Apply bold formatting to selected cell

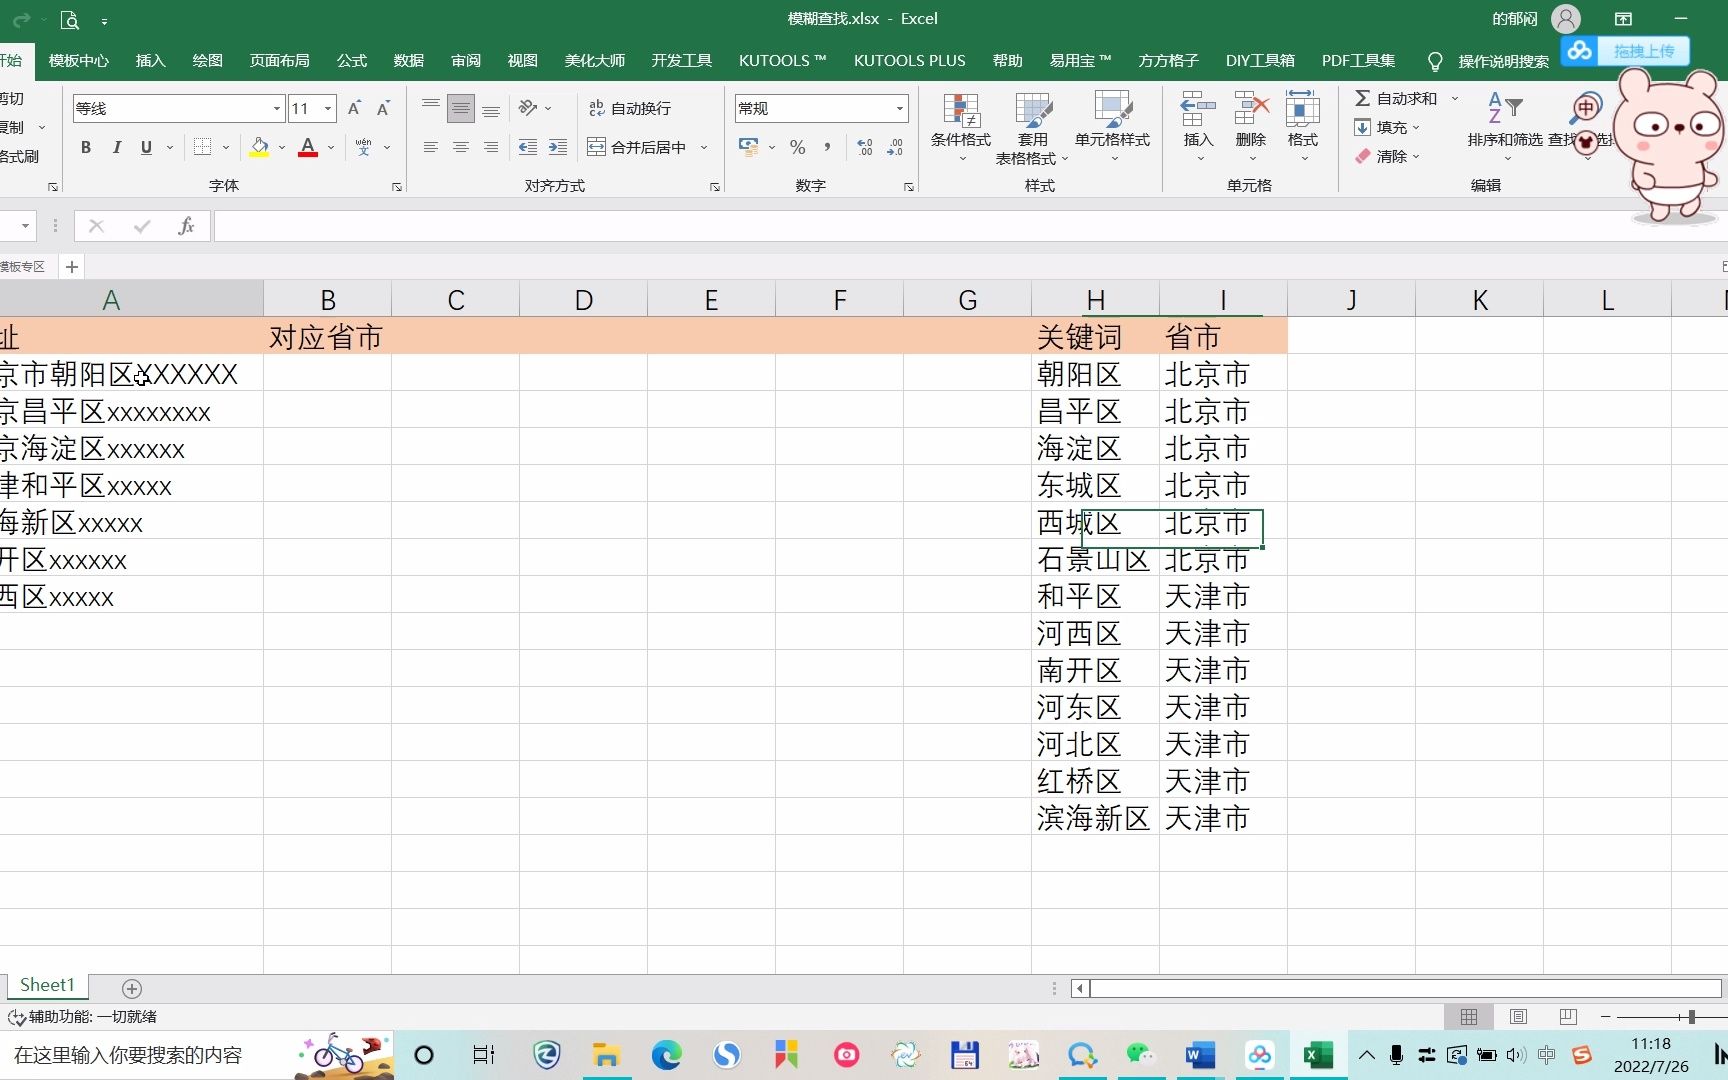(85, 147)
